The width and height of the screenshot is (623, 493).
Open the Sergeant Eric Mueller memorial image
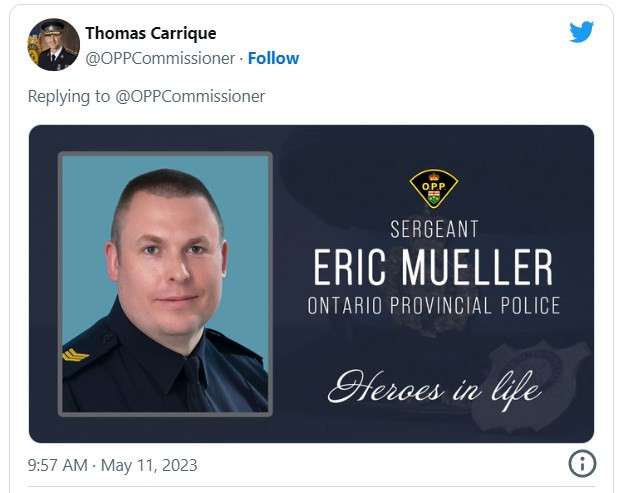coord(312,284)
